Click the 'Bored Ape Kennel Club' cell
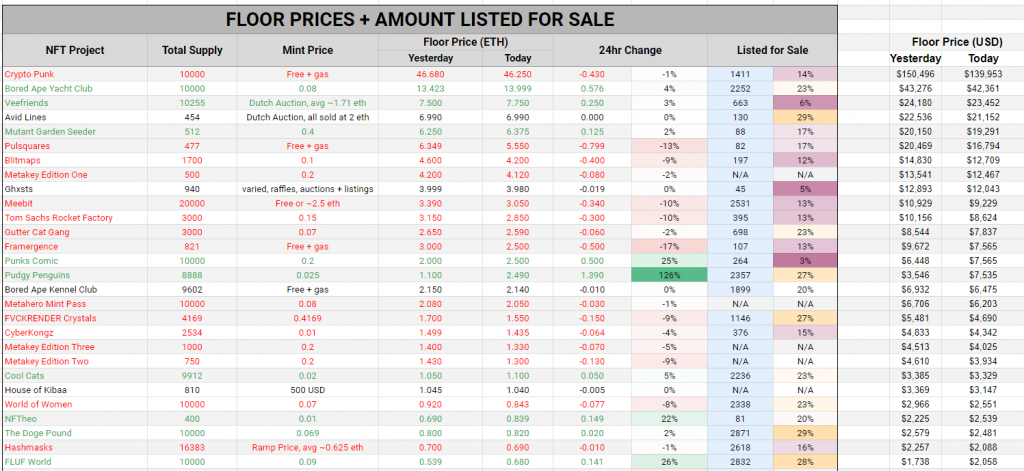This screenshot has height=471, width=1024. pos(75,290)
